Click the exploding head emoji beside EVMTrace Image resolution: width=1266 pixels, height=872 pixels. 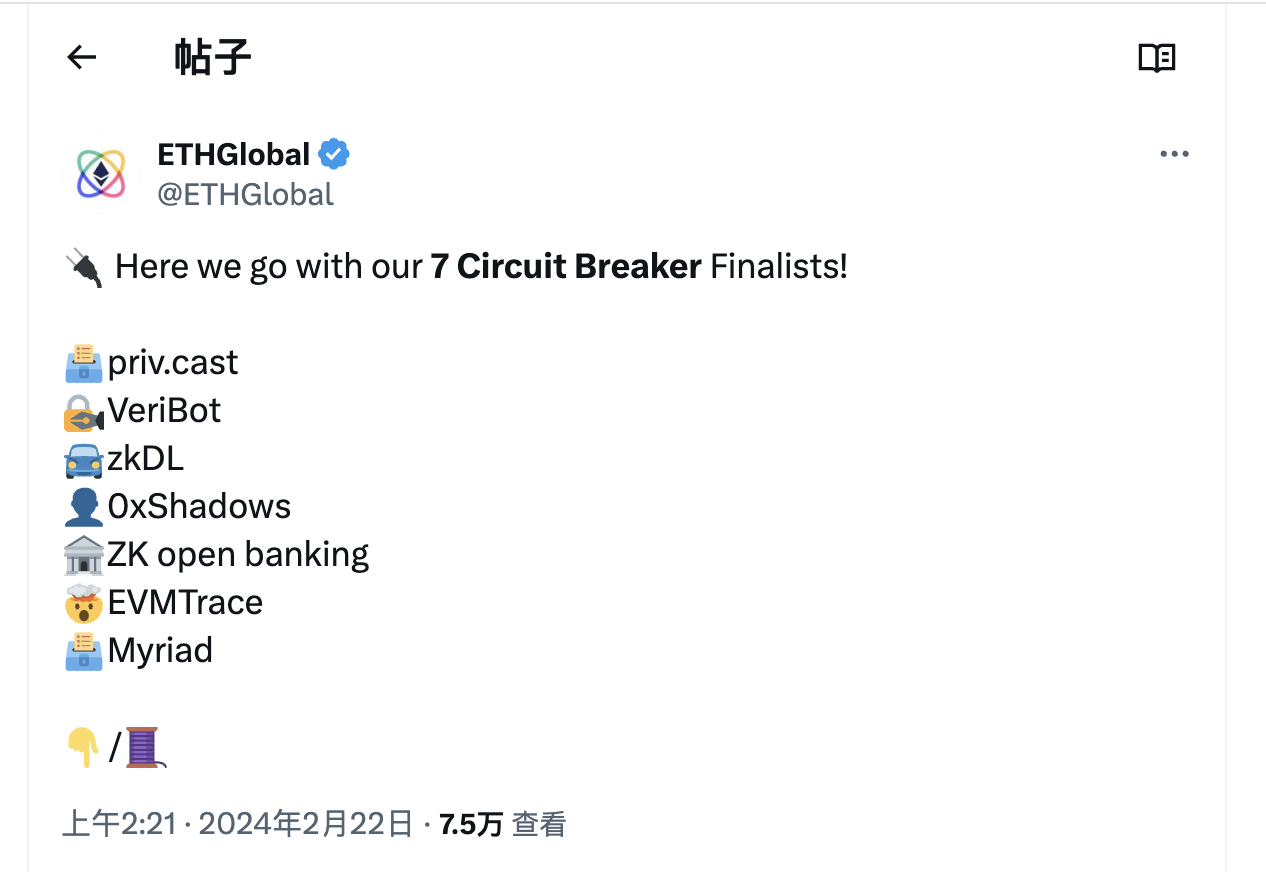click(x=84, y=603)
